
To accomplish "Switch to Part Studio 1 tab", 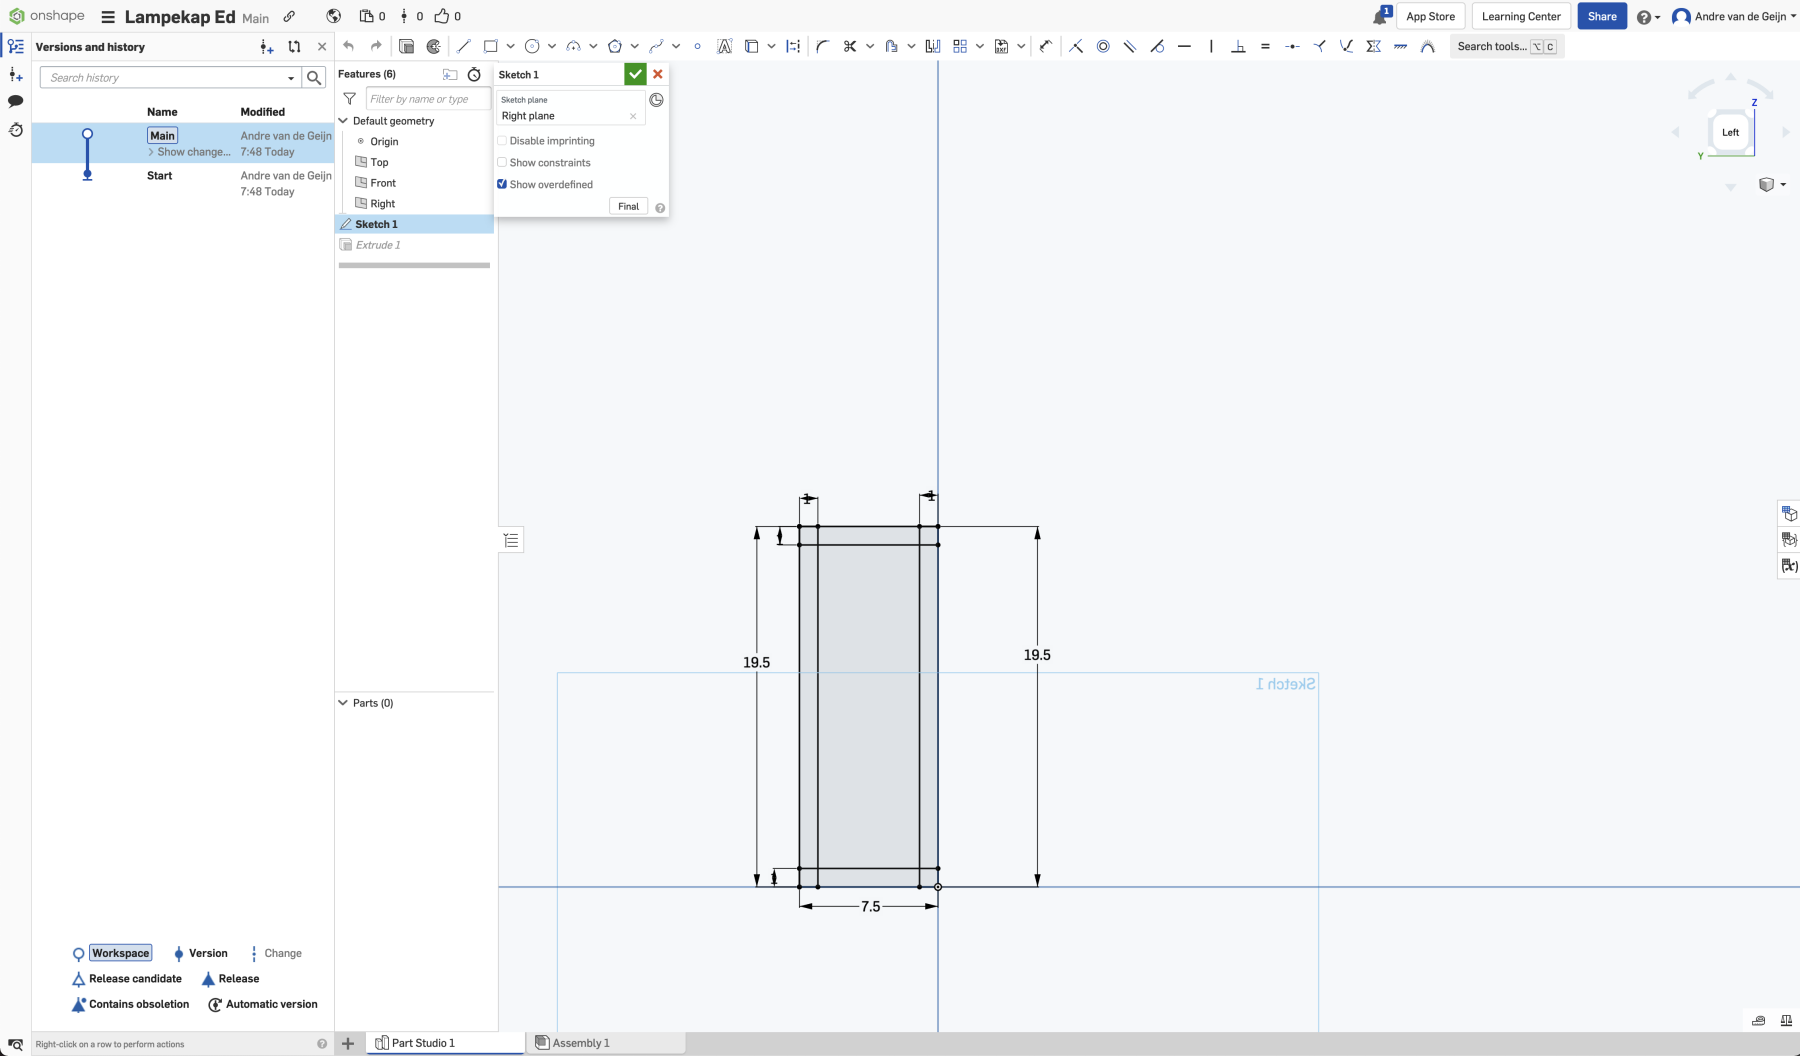I will click(446, 1043).
